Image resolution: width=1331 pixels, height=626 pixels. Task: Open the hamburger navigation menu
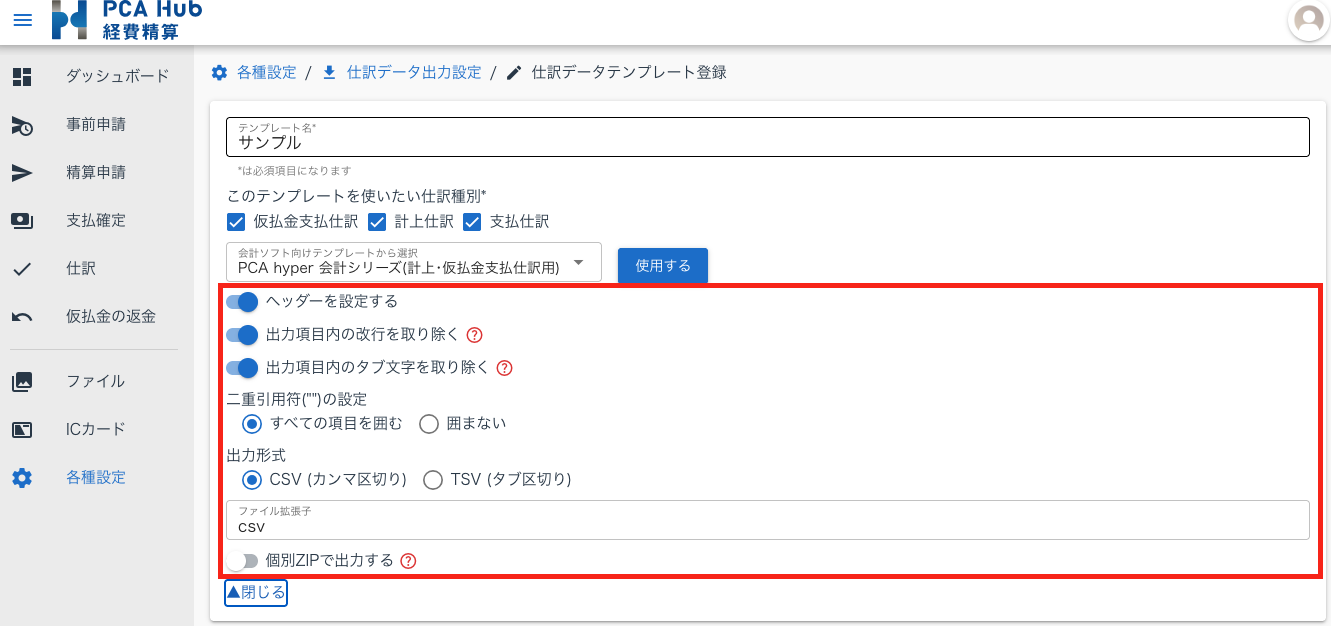click(23, 20)
